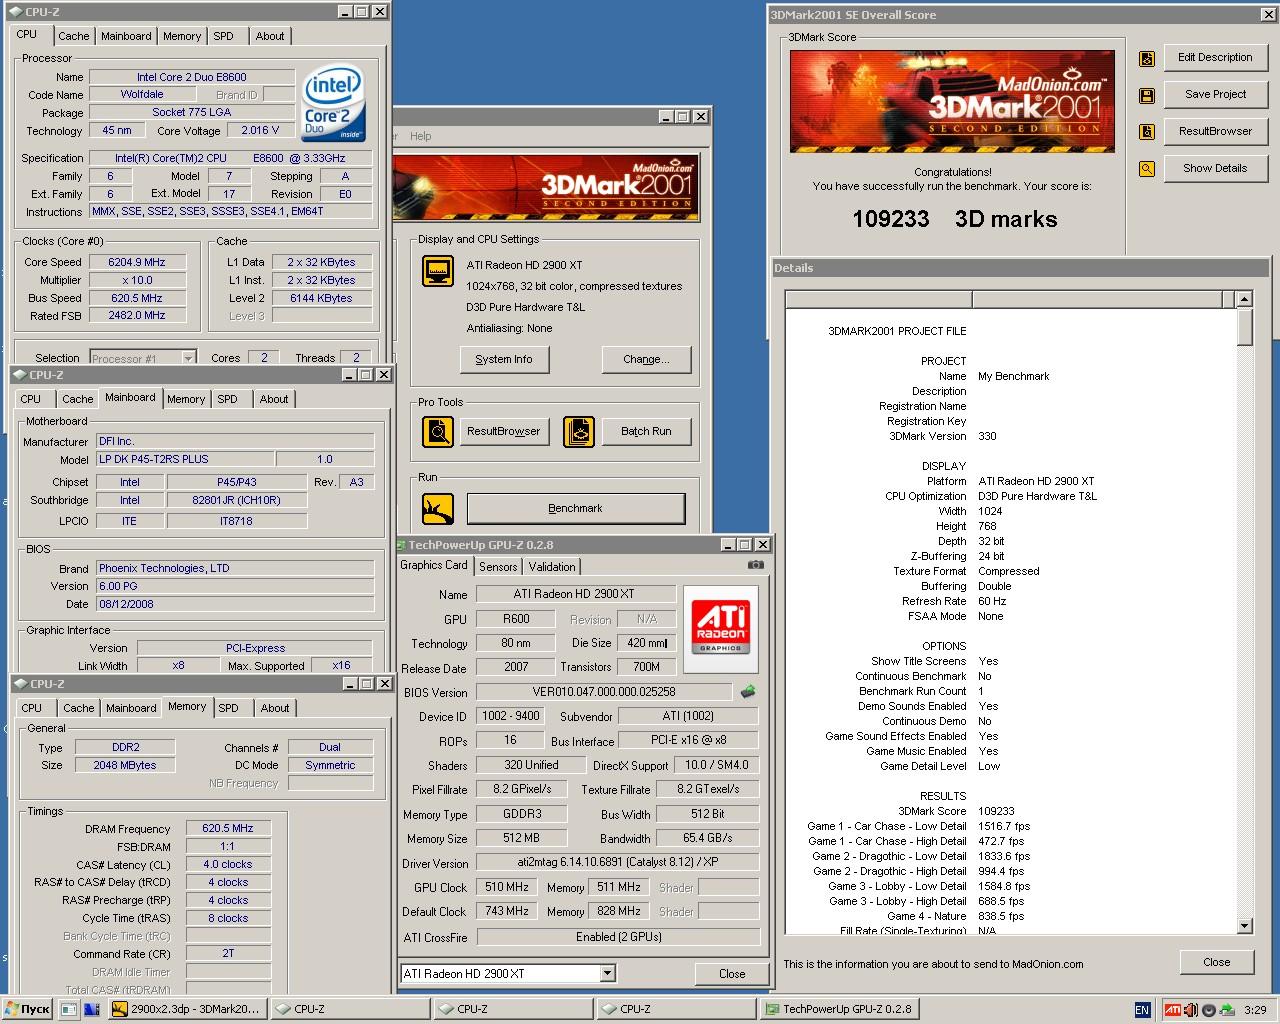Click the 109233 3D marks score
Image resolution: width=1280 pixels, height=1024 pixels.
[955, 219]
